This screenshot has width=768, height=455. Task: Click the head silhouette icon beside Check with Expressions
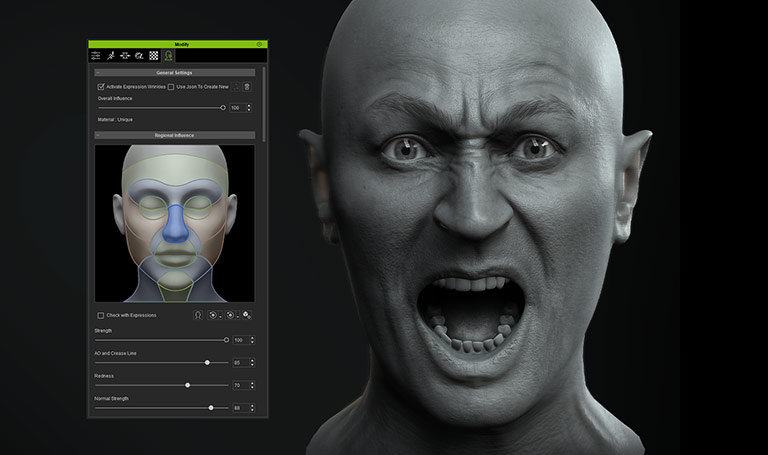click(x=198, y=315)
